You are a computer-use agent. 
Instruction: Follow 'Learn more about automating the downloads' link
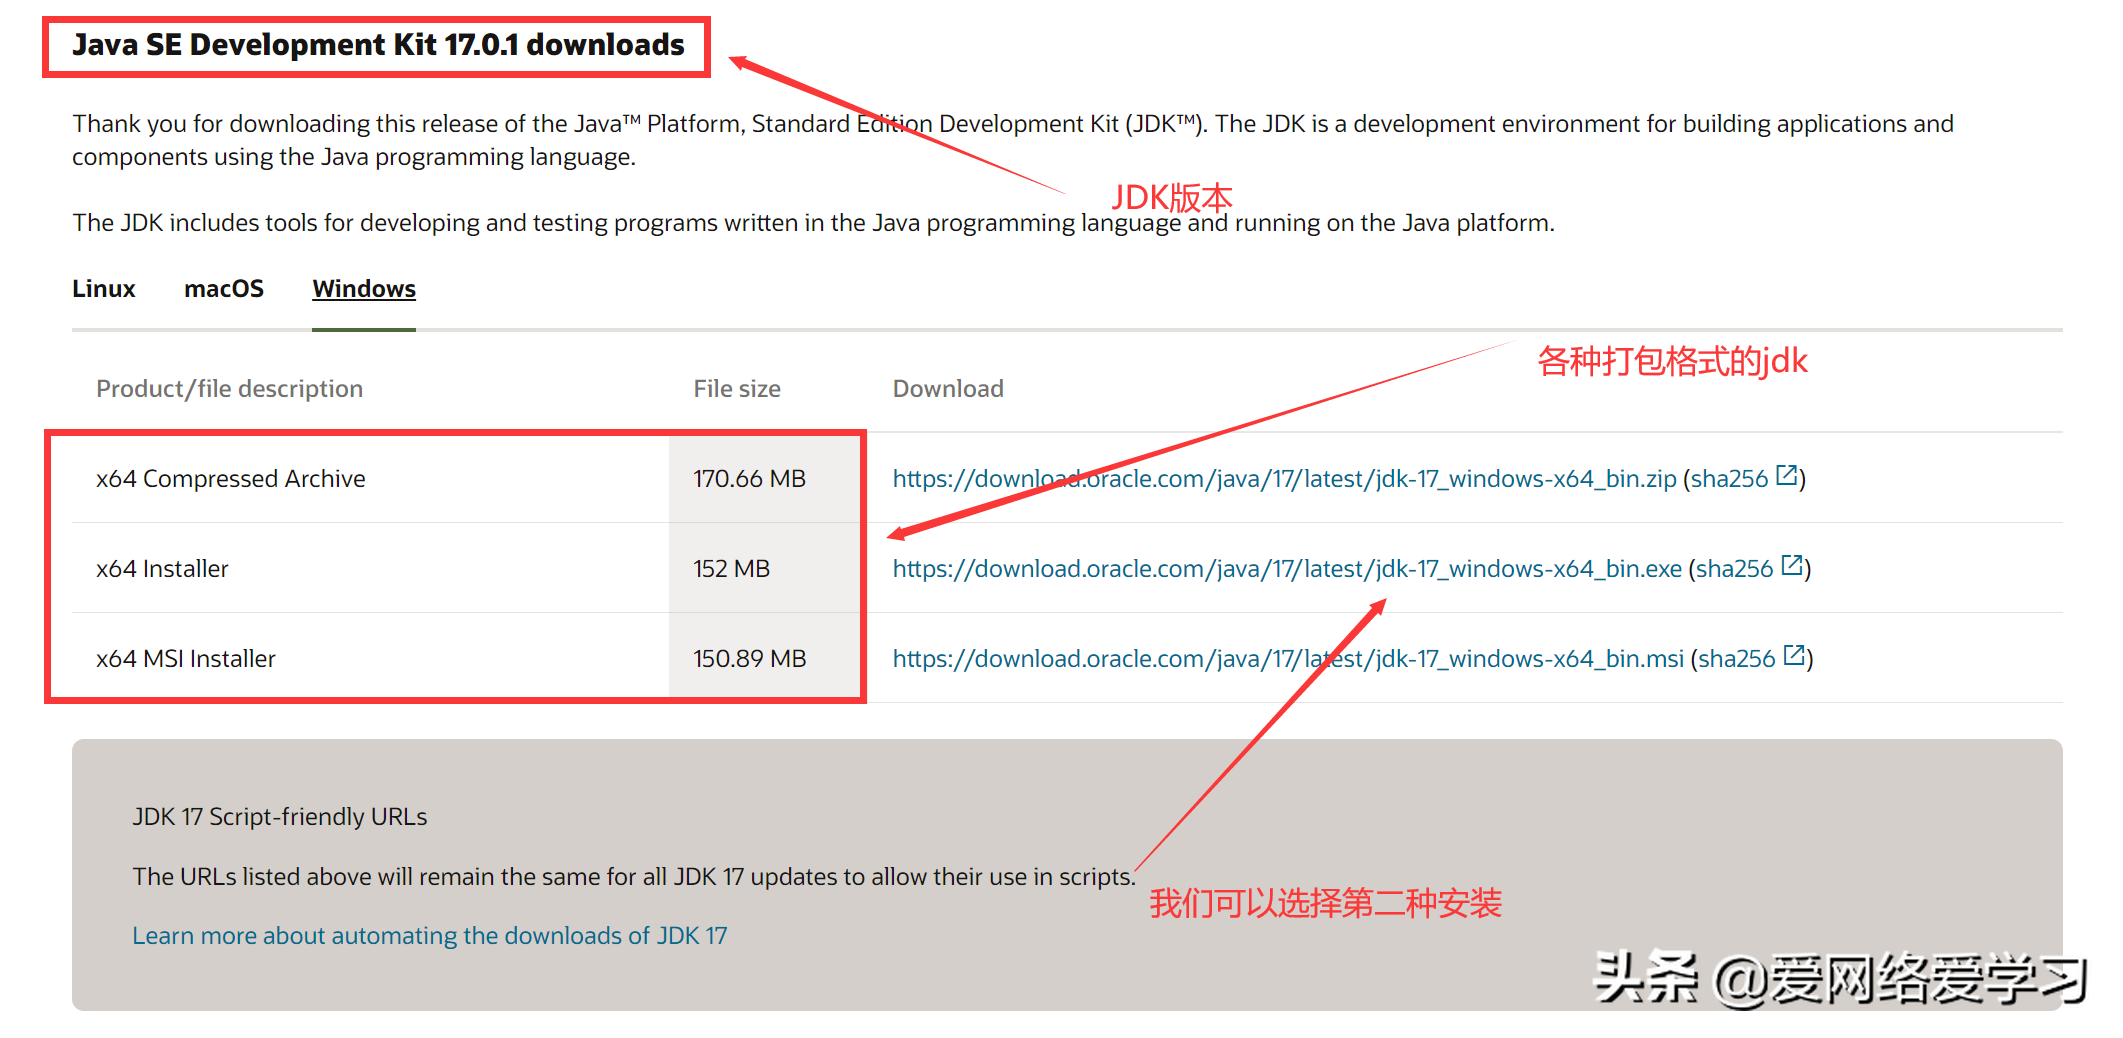tap(430, 936)
